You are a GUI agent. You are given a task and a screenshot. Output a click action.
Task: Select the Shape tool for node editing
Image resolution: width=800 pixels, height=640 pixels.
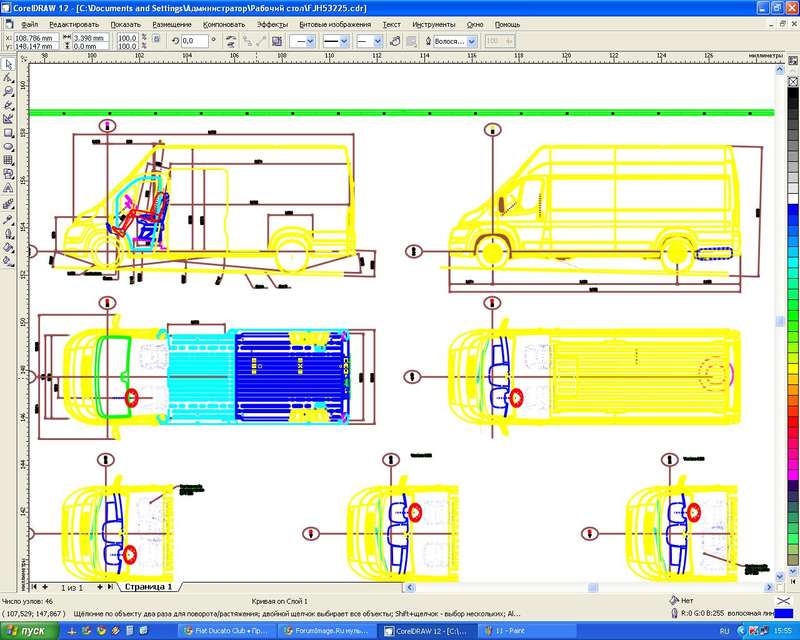point(8,77)
